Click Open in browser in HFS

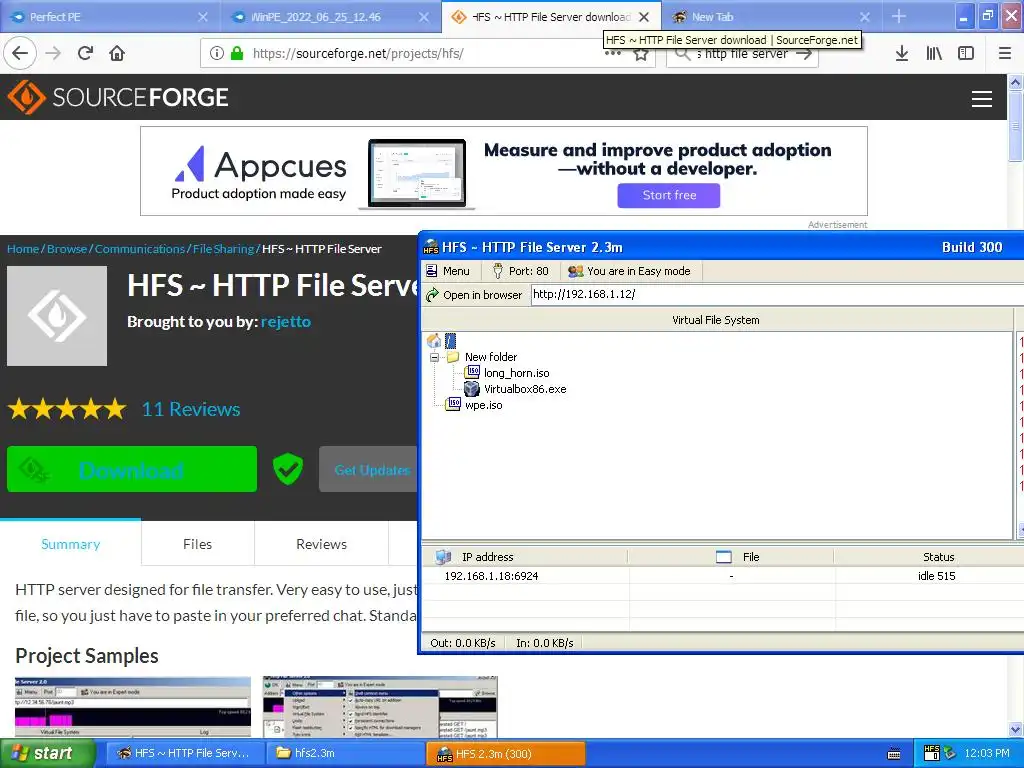[x=474, y=295]
